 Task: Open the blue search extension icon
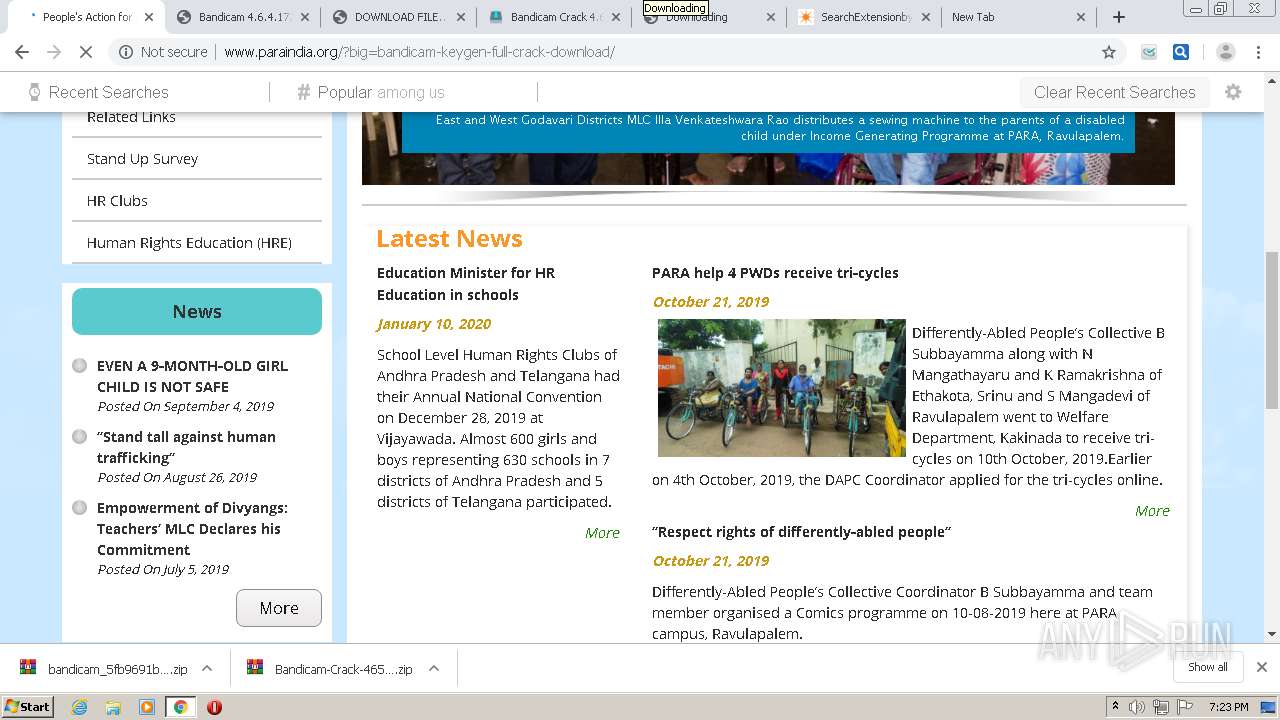coord(1181,52)
